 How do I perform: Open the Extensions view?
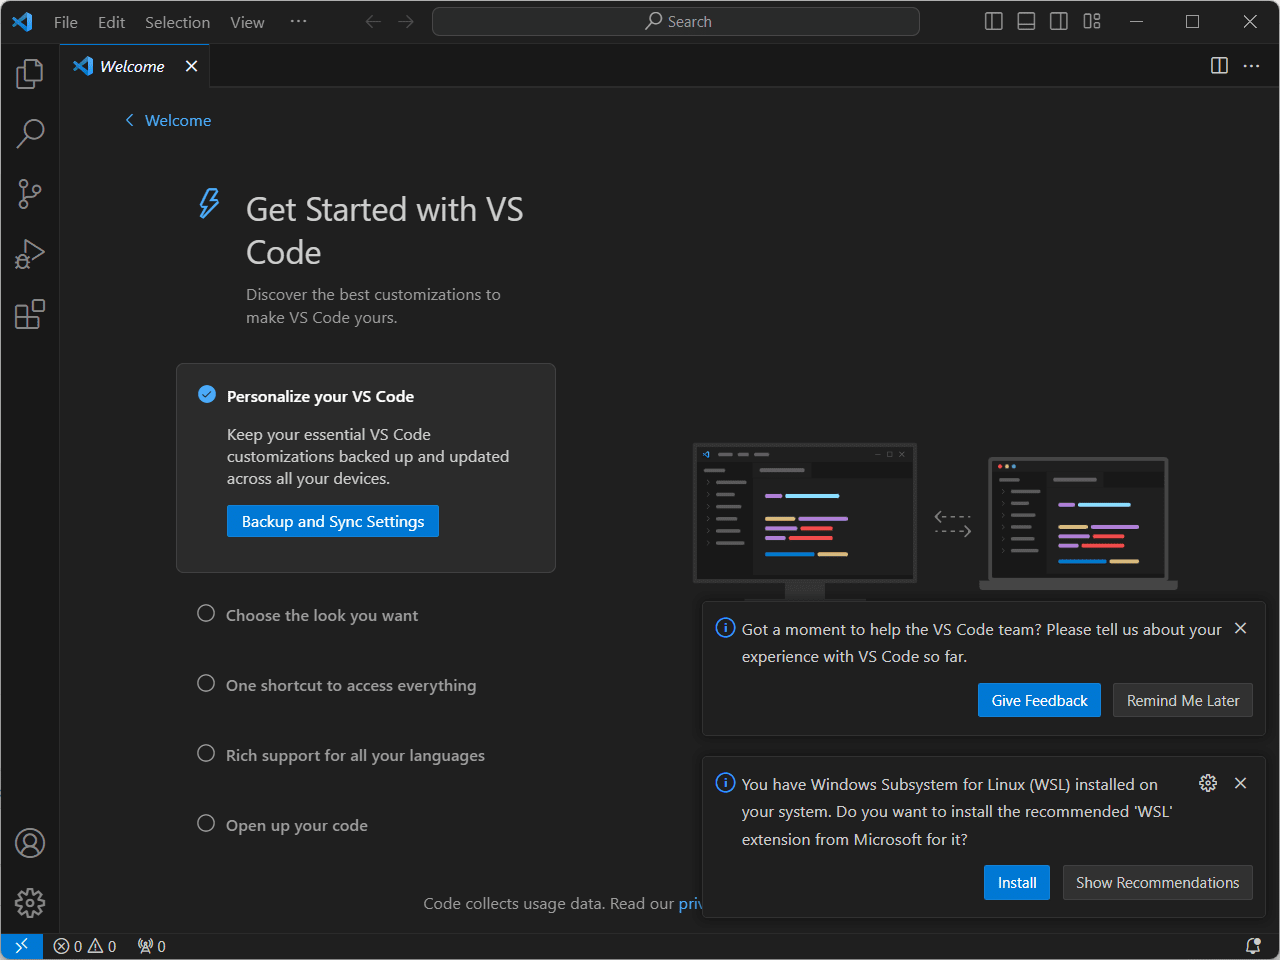tap(29, 313)
